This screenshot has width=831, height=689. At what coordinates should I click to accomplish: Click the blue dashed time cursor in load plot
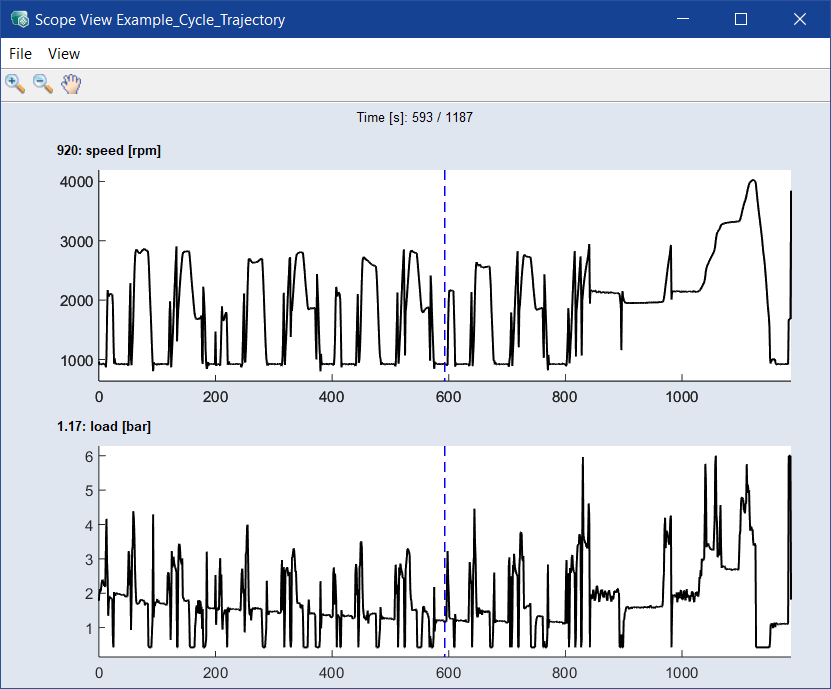445,540
